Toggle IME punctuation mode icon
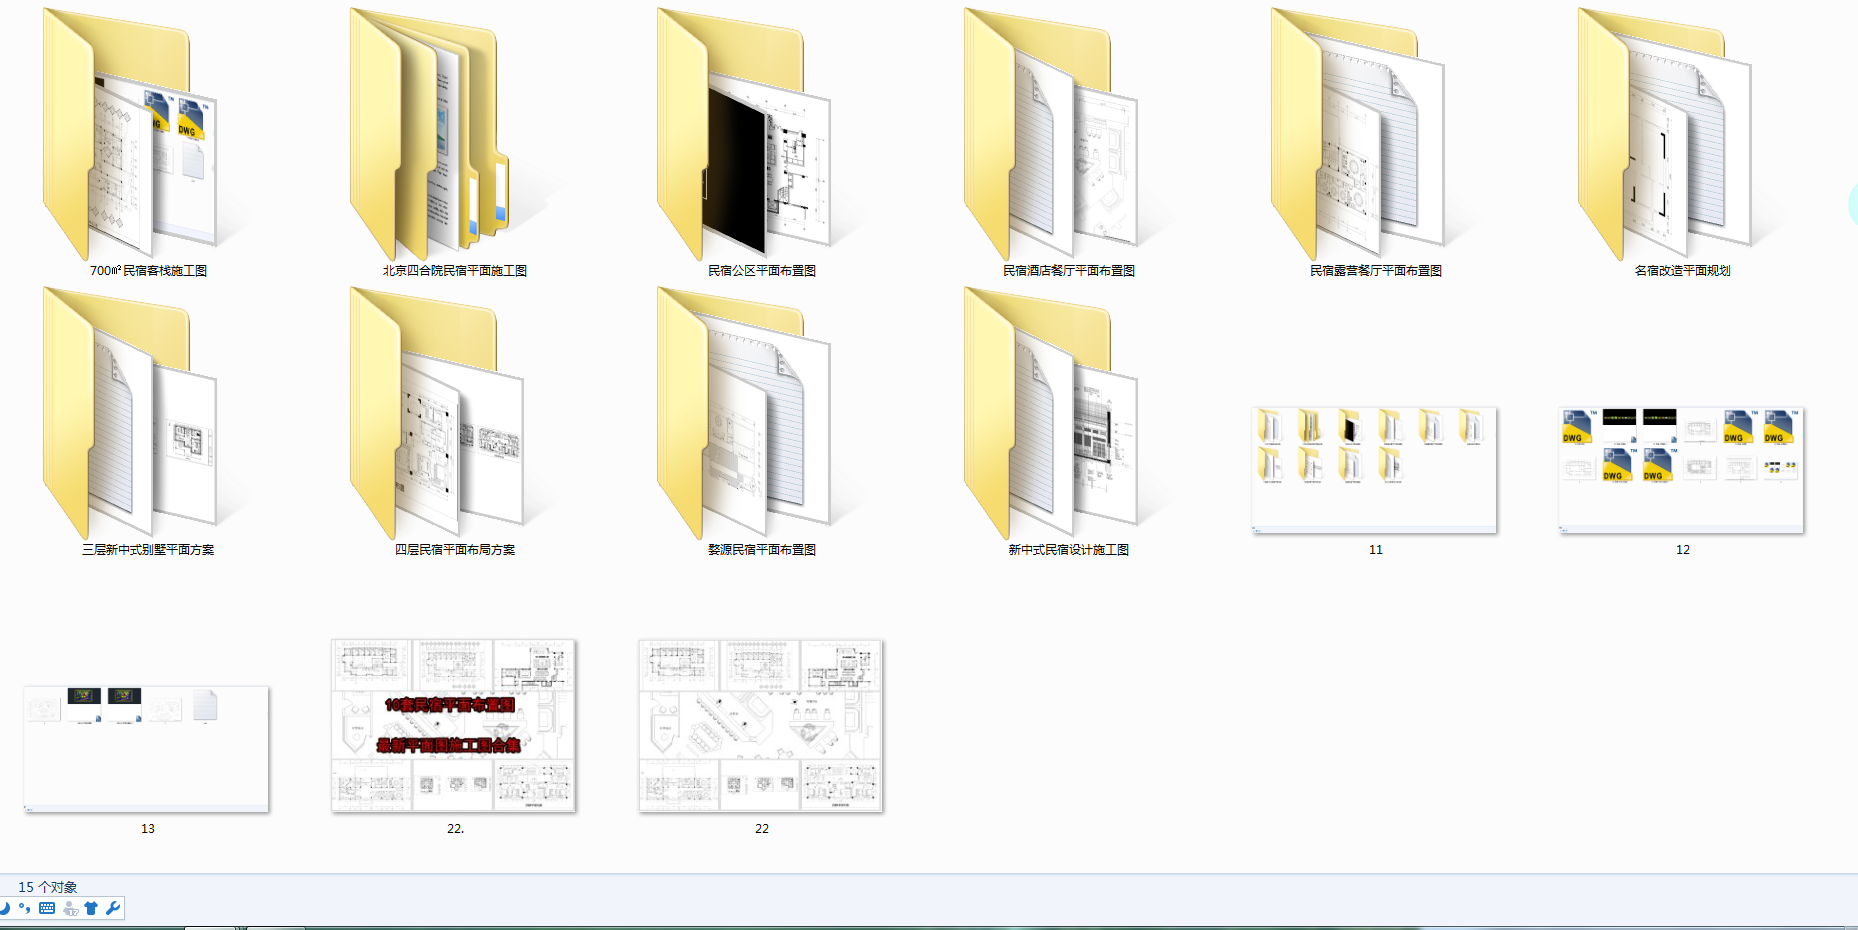 pos(25,908)
